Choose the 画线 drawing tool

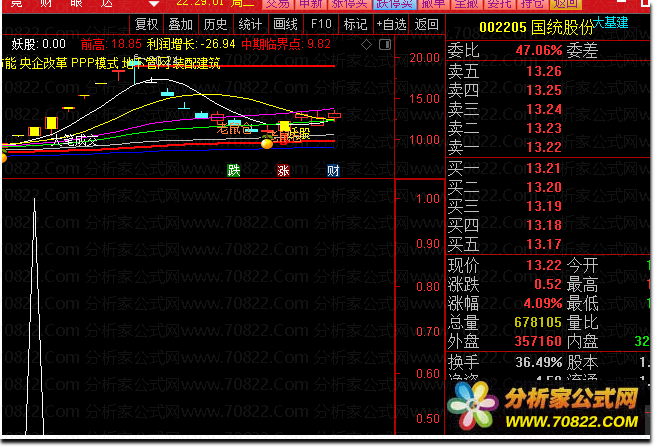285,24
